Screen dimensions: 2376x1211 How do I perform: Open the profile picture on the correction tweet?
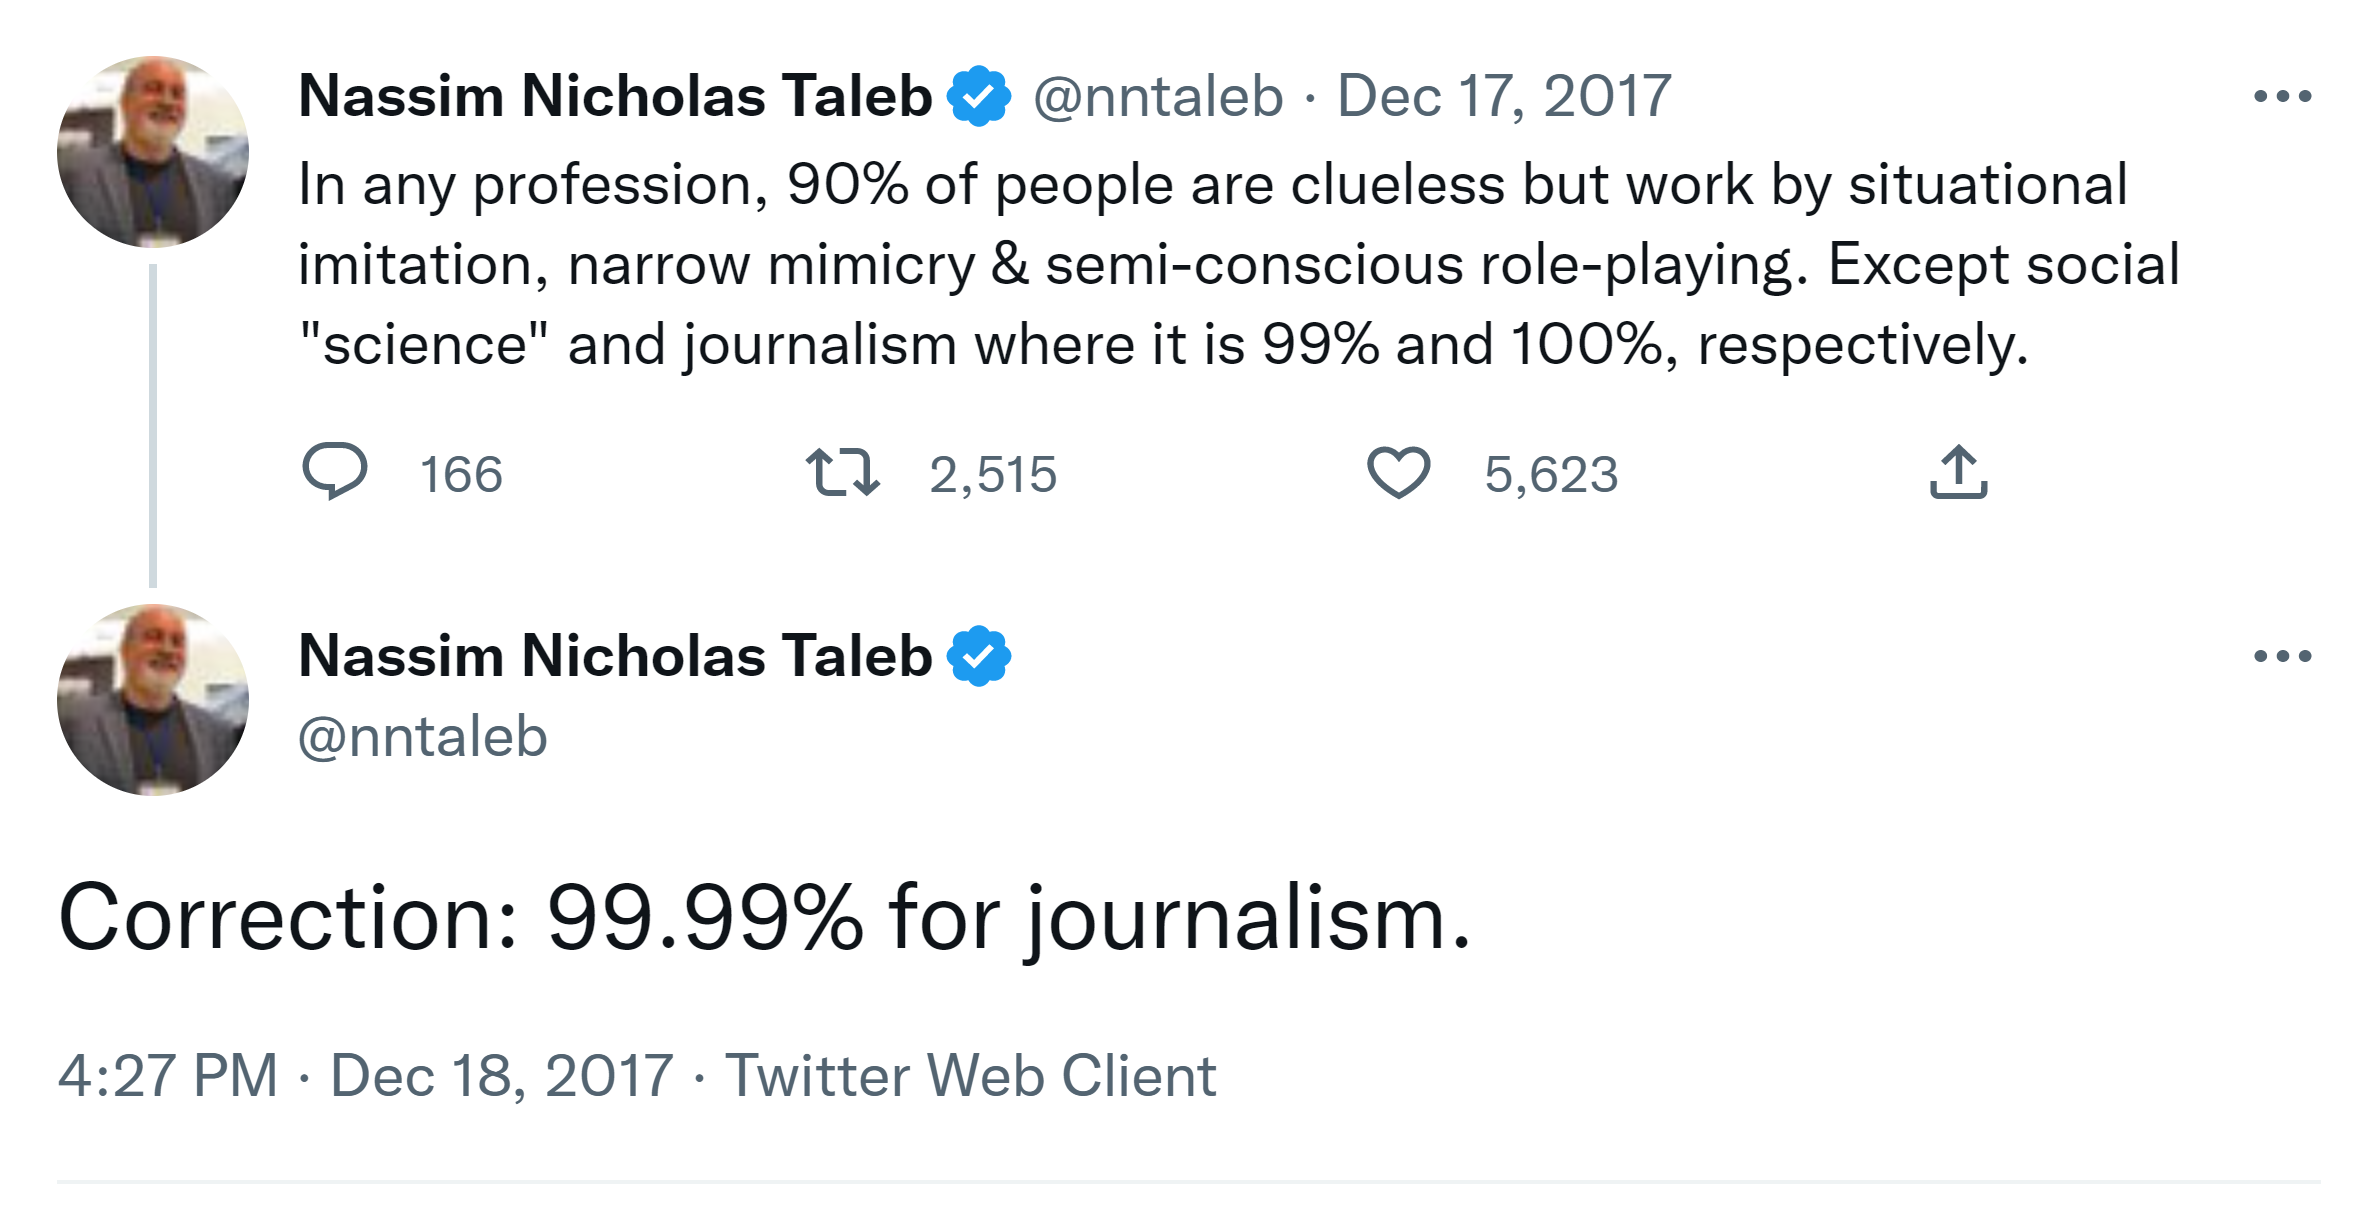153,700
